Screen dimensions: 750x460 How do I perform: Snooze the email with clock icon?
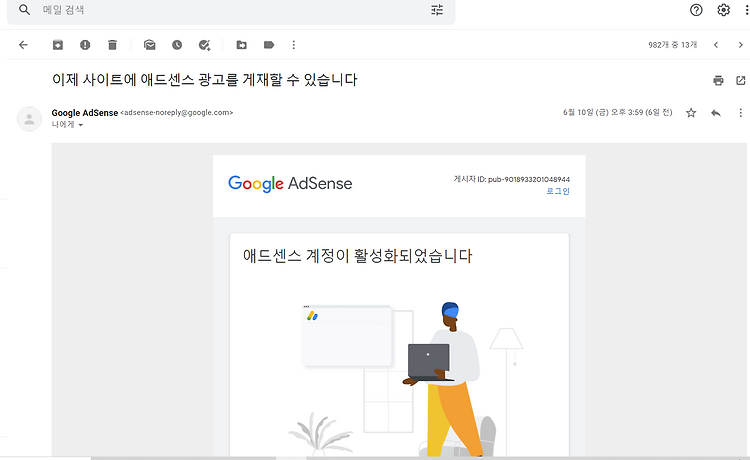pos(177,45)
